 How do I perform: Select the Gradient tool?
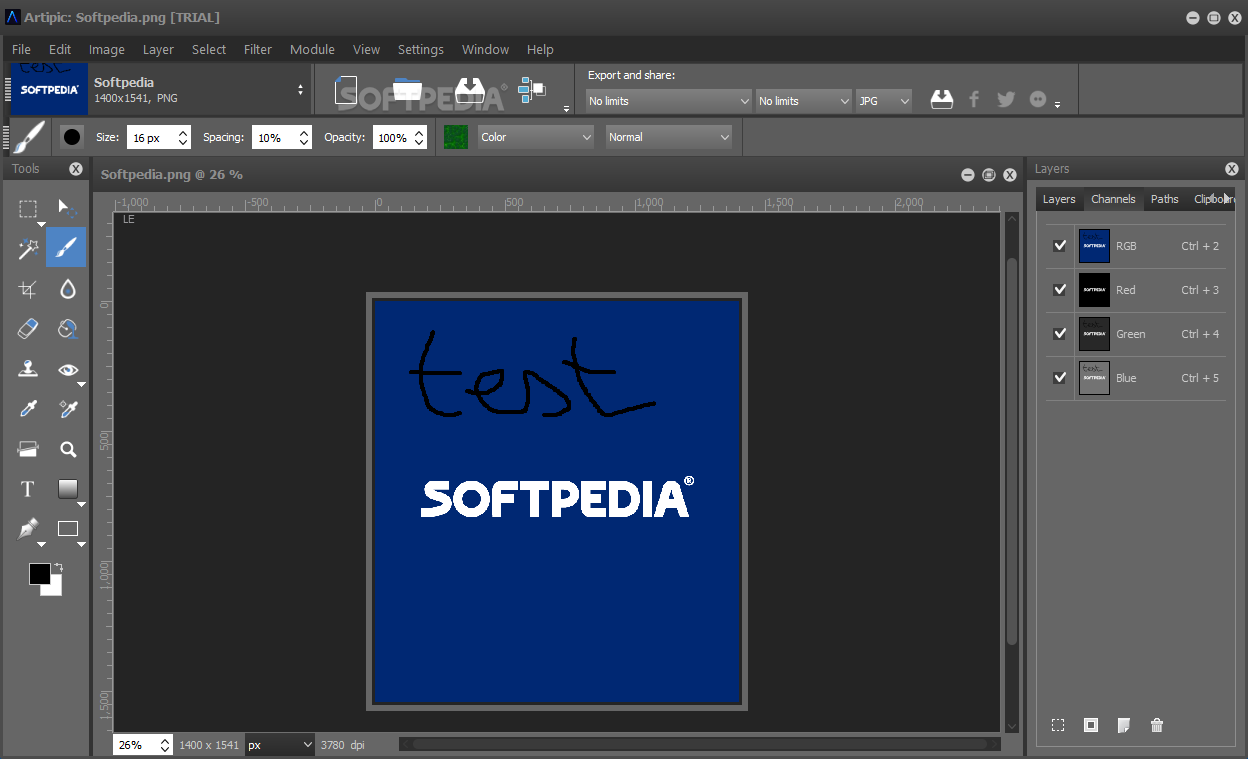[x=67, y=489]
